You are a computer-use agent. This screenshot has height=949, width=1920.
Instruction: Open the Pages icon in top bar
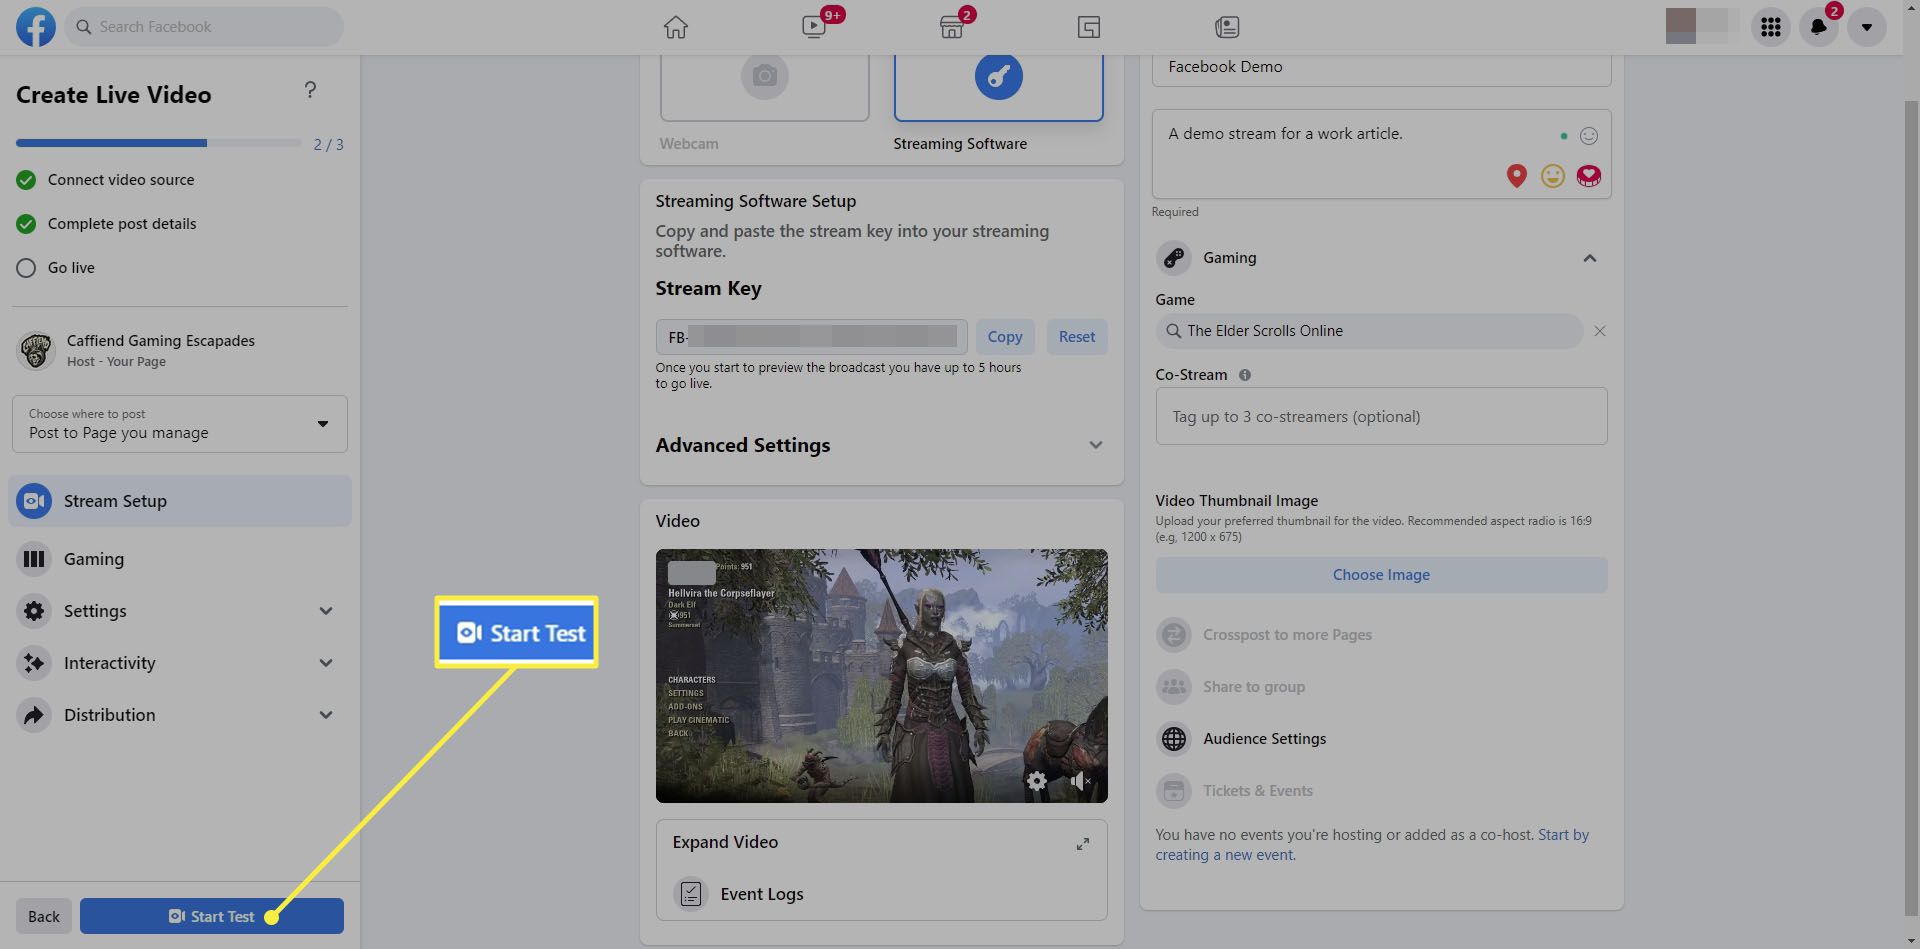(x=1089, y=27)
